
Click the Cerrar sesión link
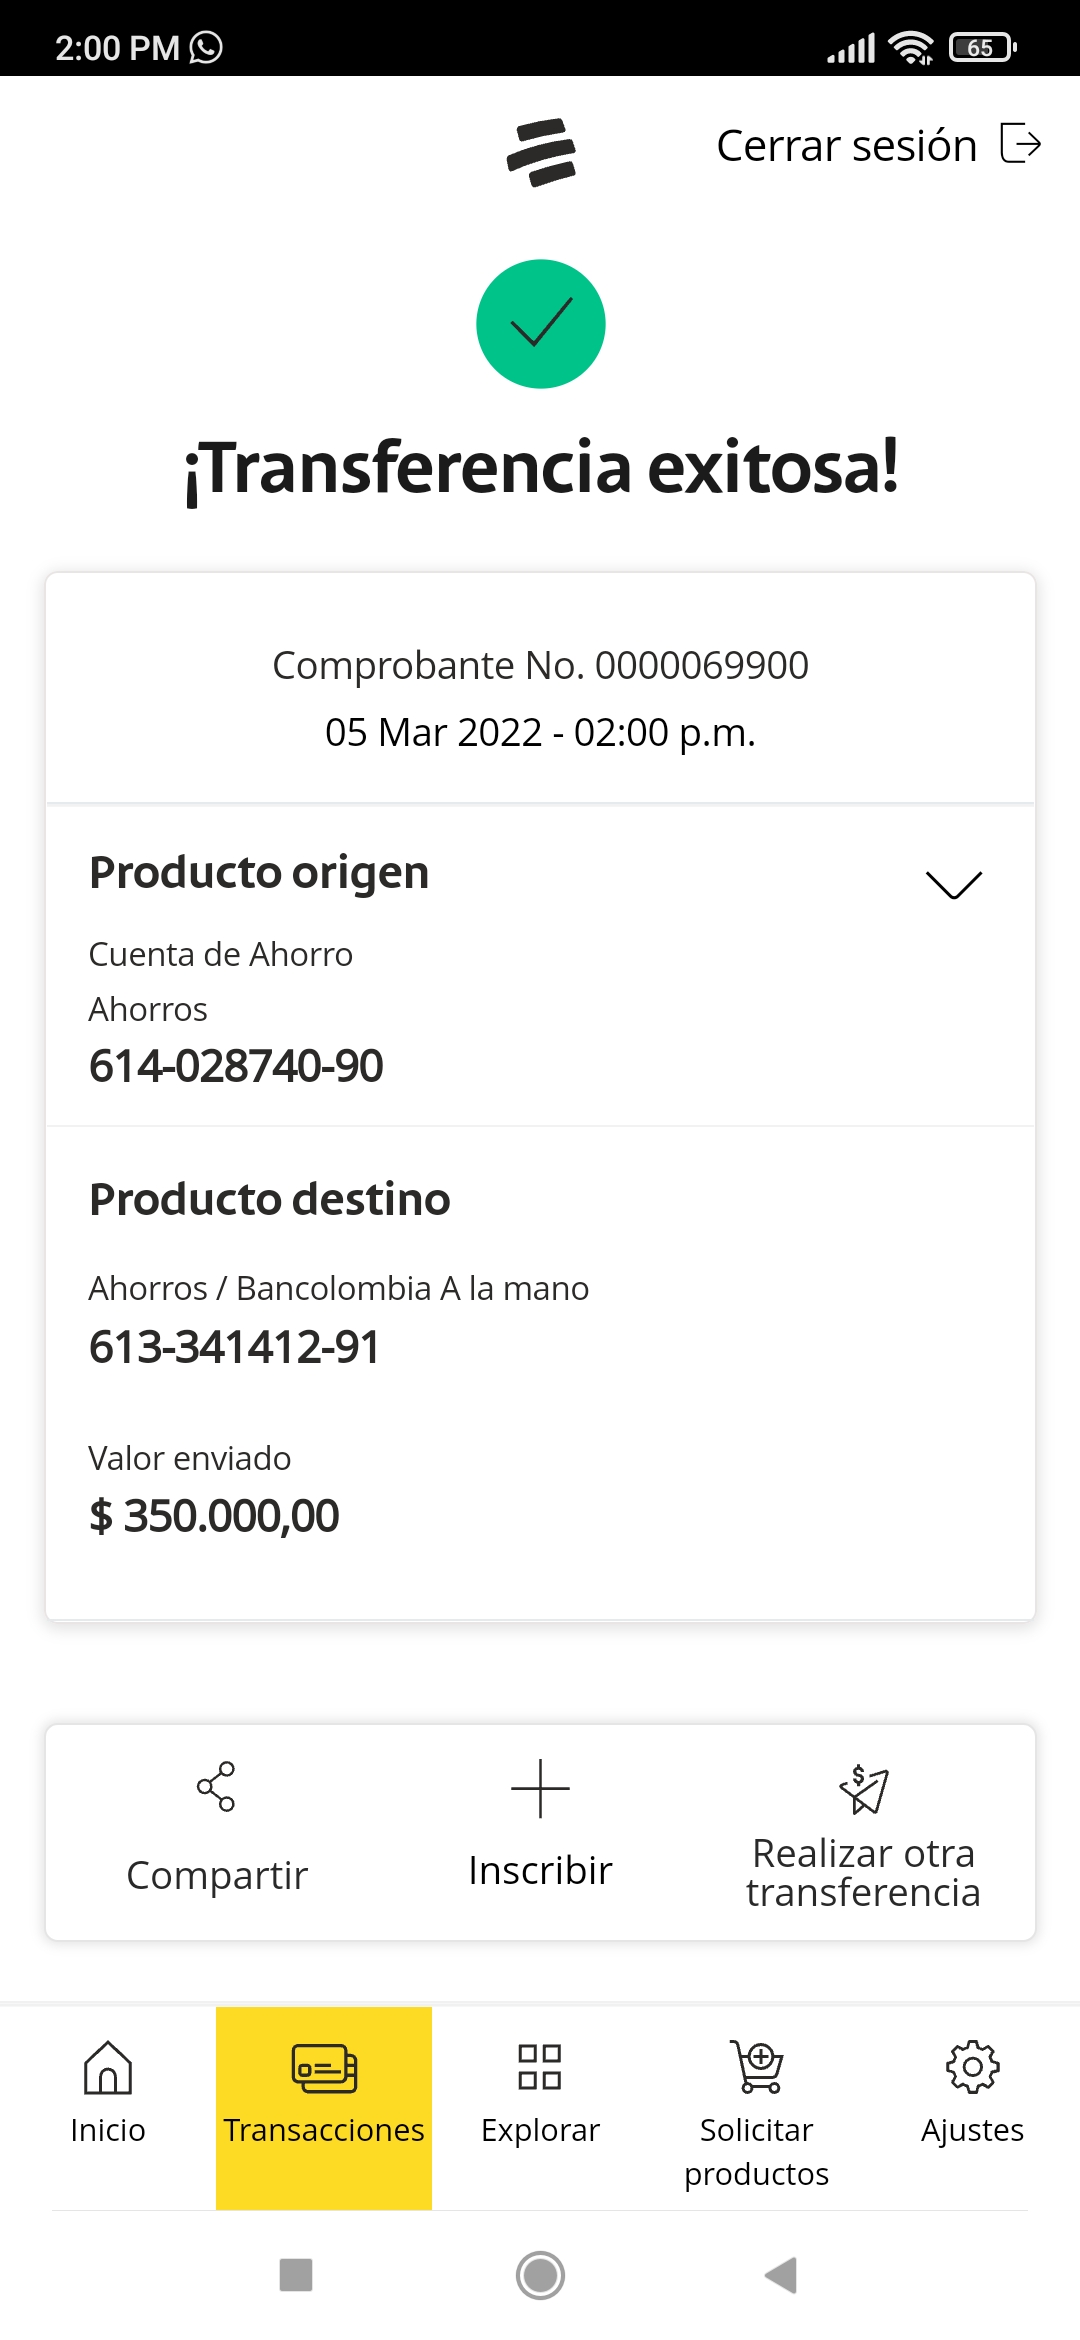(846, 146)
